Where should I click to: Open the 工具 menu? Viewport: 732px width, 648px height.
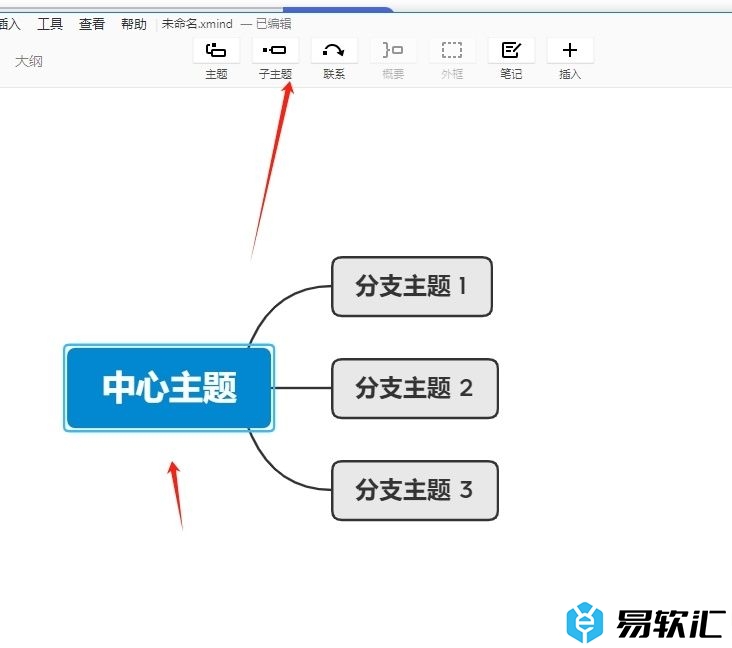(50, 24)
